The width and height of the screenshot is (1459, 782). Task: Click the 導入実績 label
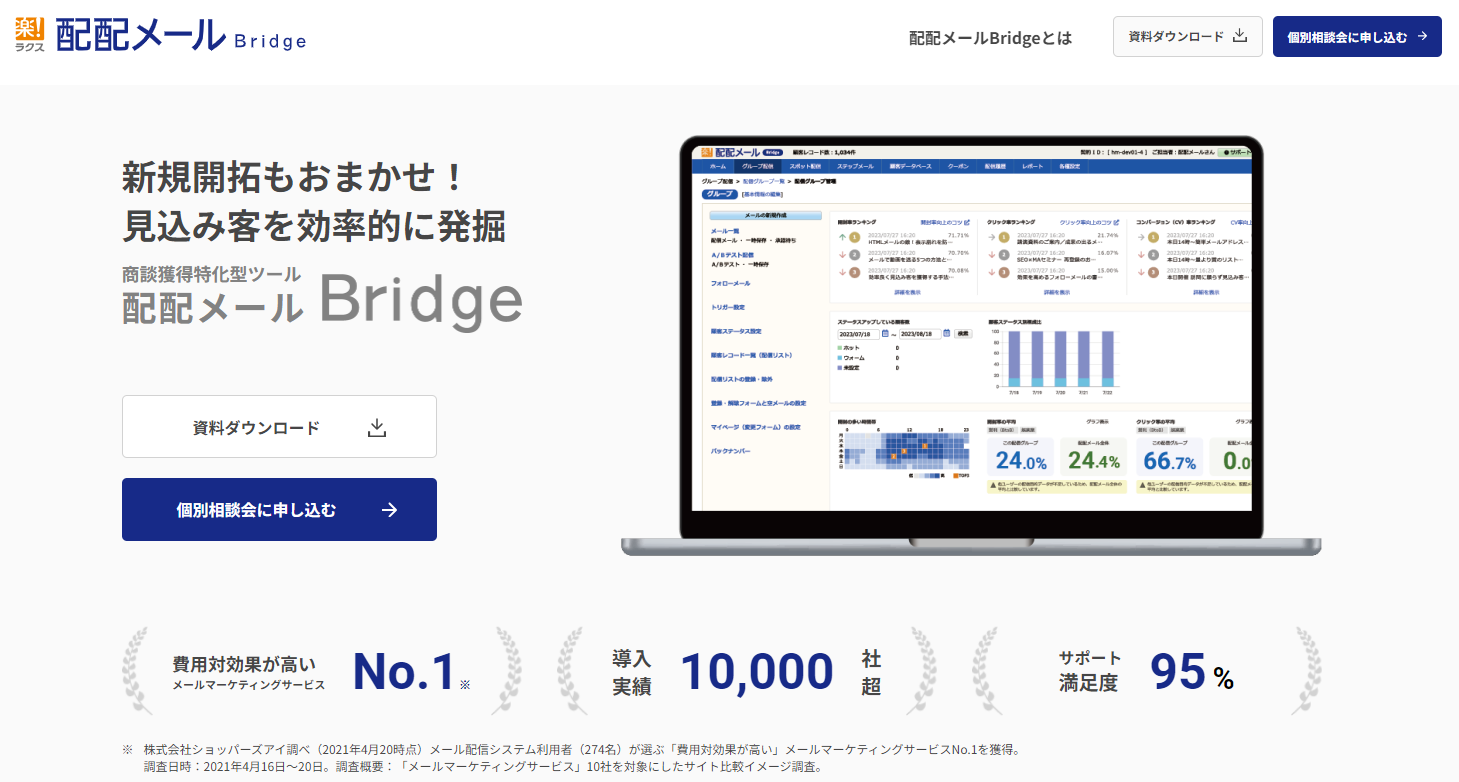click(632, 672)
